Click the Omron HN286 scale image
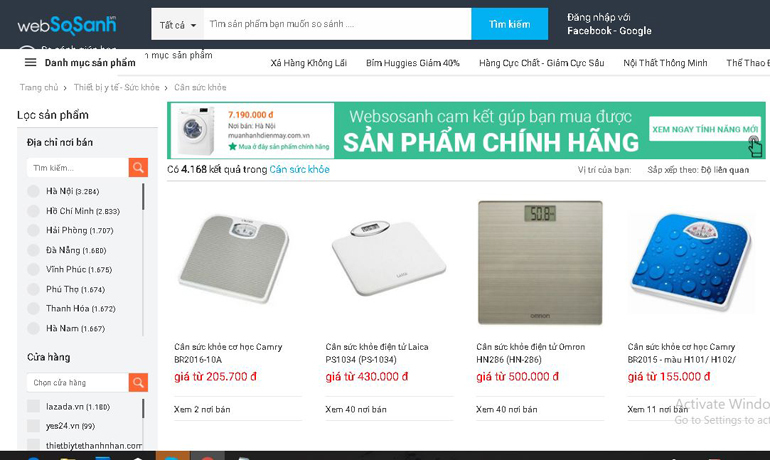 coord(540,262)
